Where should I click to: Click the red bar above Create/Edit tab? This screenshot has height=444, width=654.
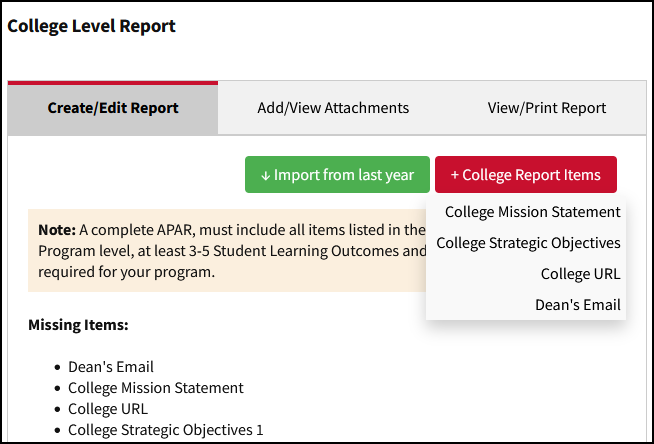click(x=113, y=83)
